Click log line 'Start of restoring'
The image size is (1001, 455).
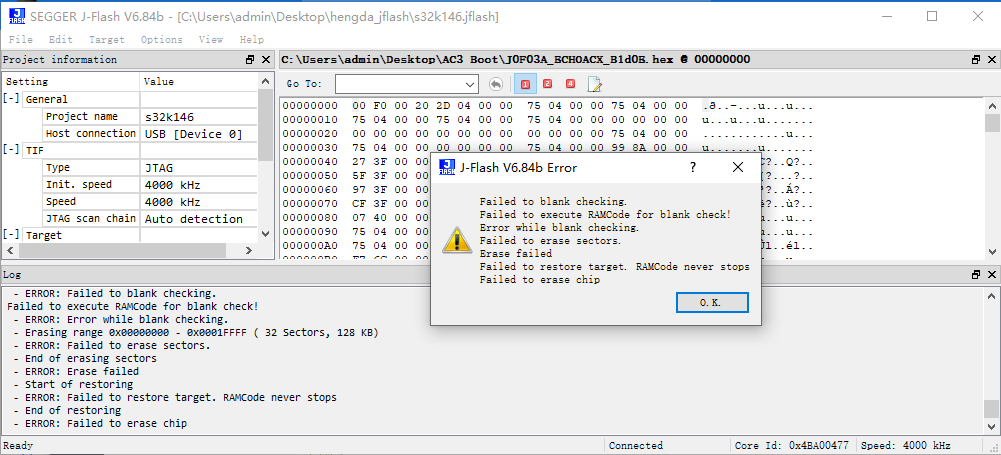point(73,384)
